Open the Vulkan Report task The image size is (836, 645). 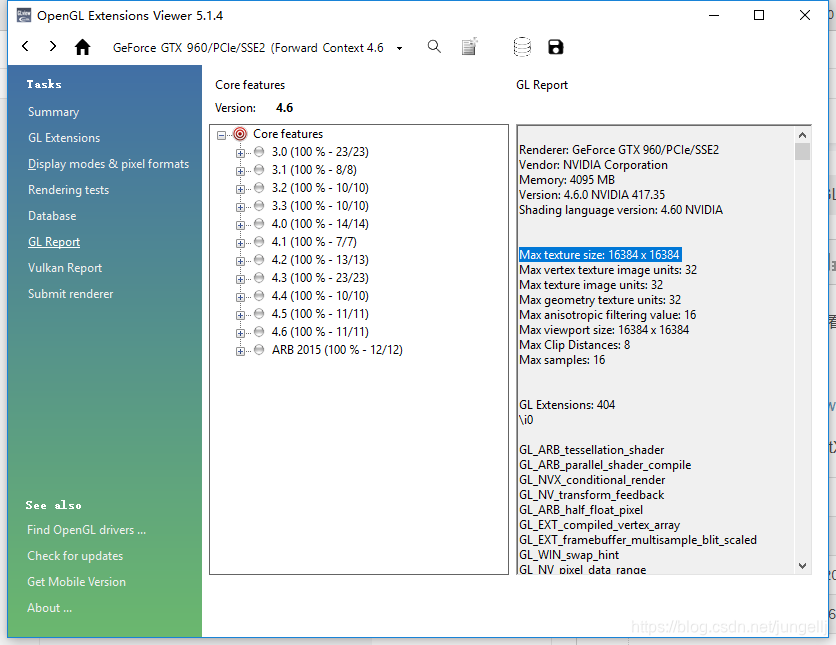[x=65, y=268]
